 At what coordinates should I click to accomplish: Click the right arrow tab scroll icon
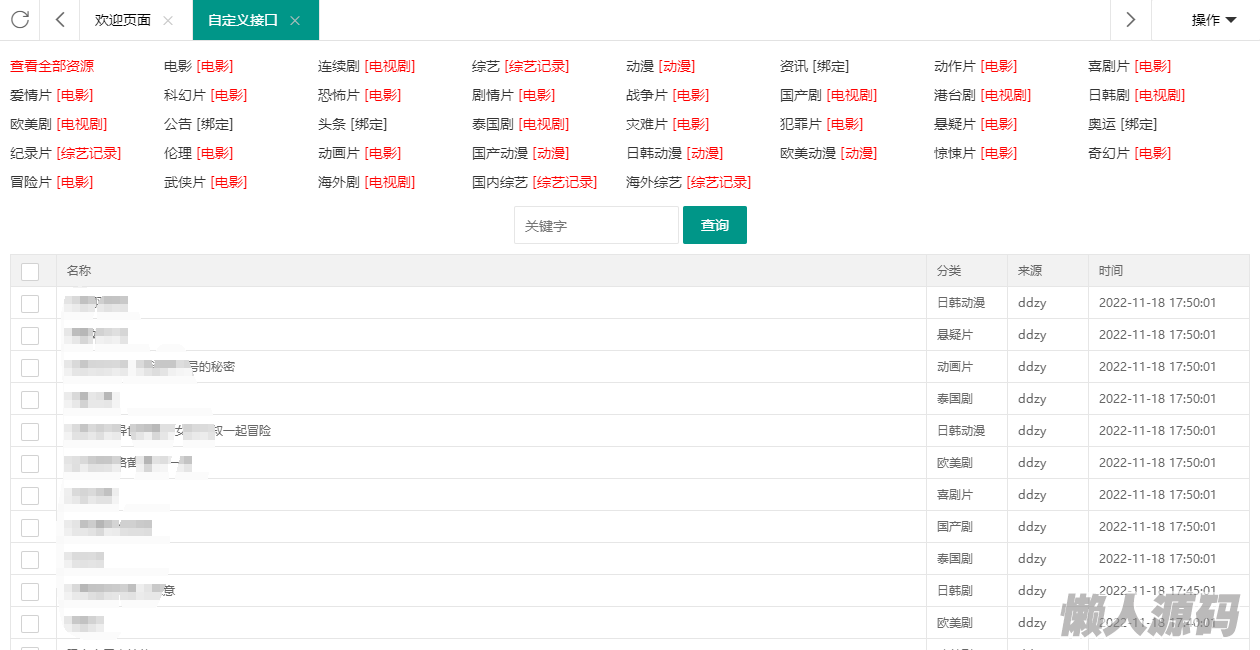coord(1130,20)
